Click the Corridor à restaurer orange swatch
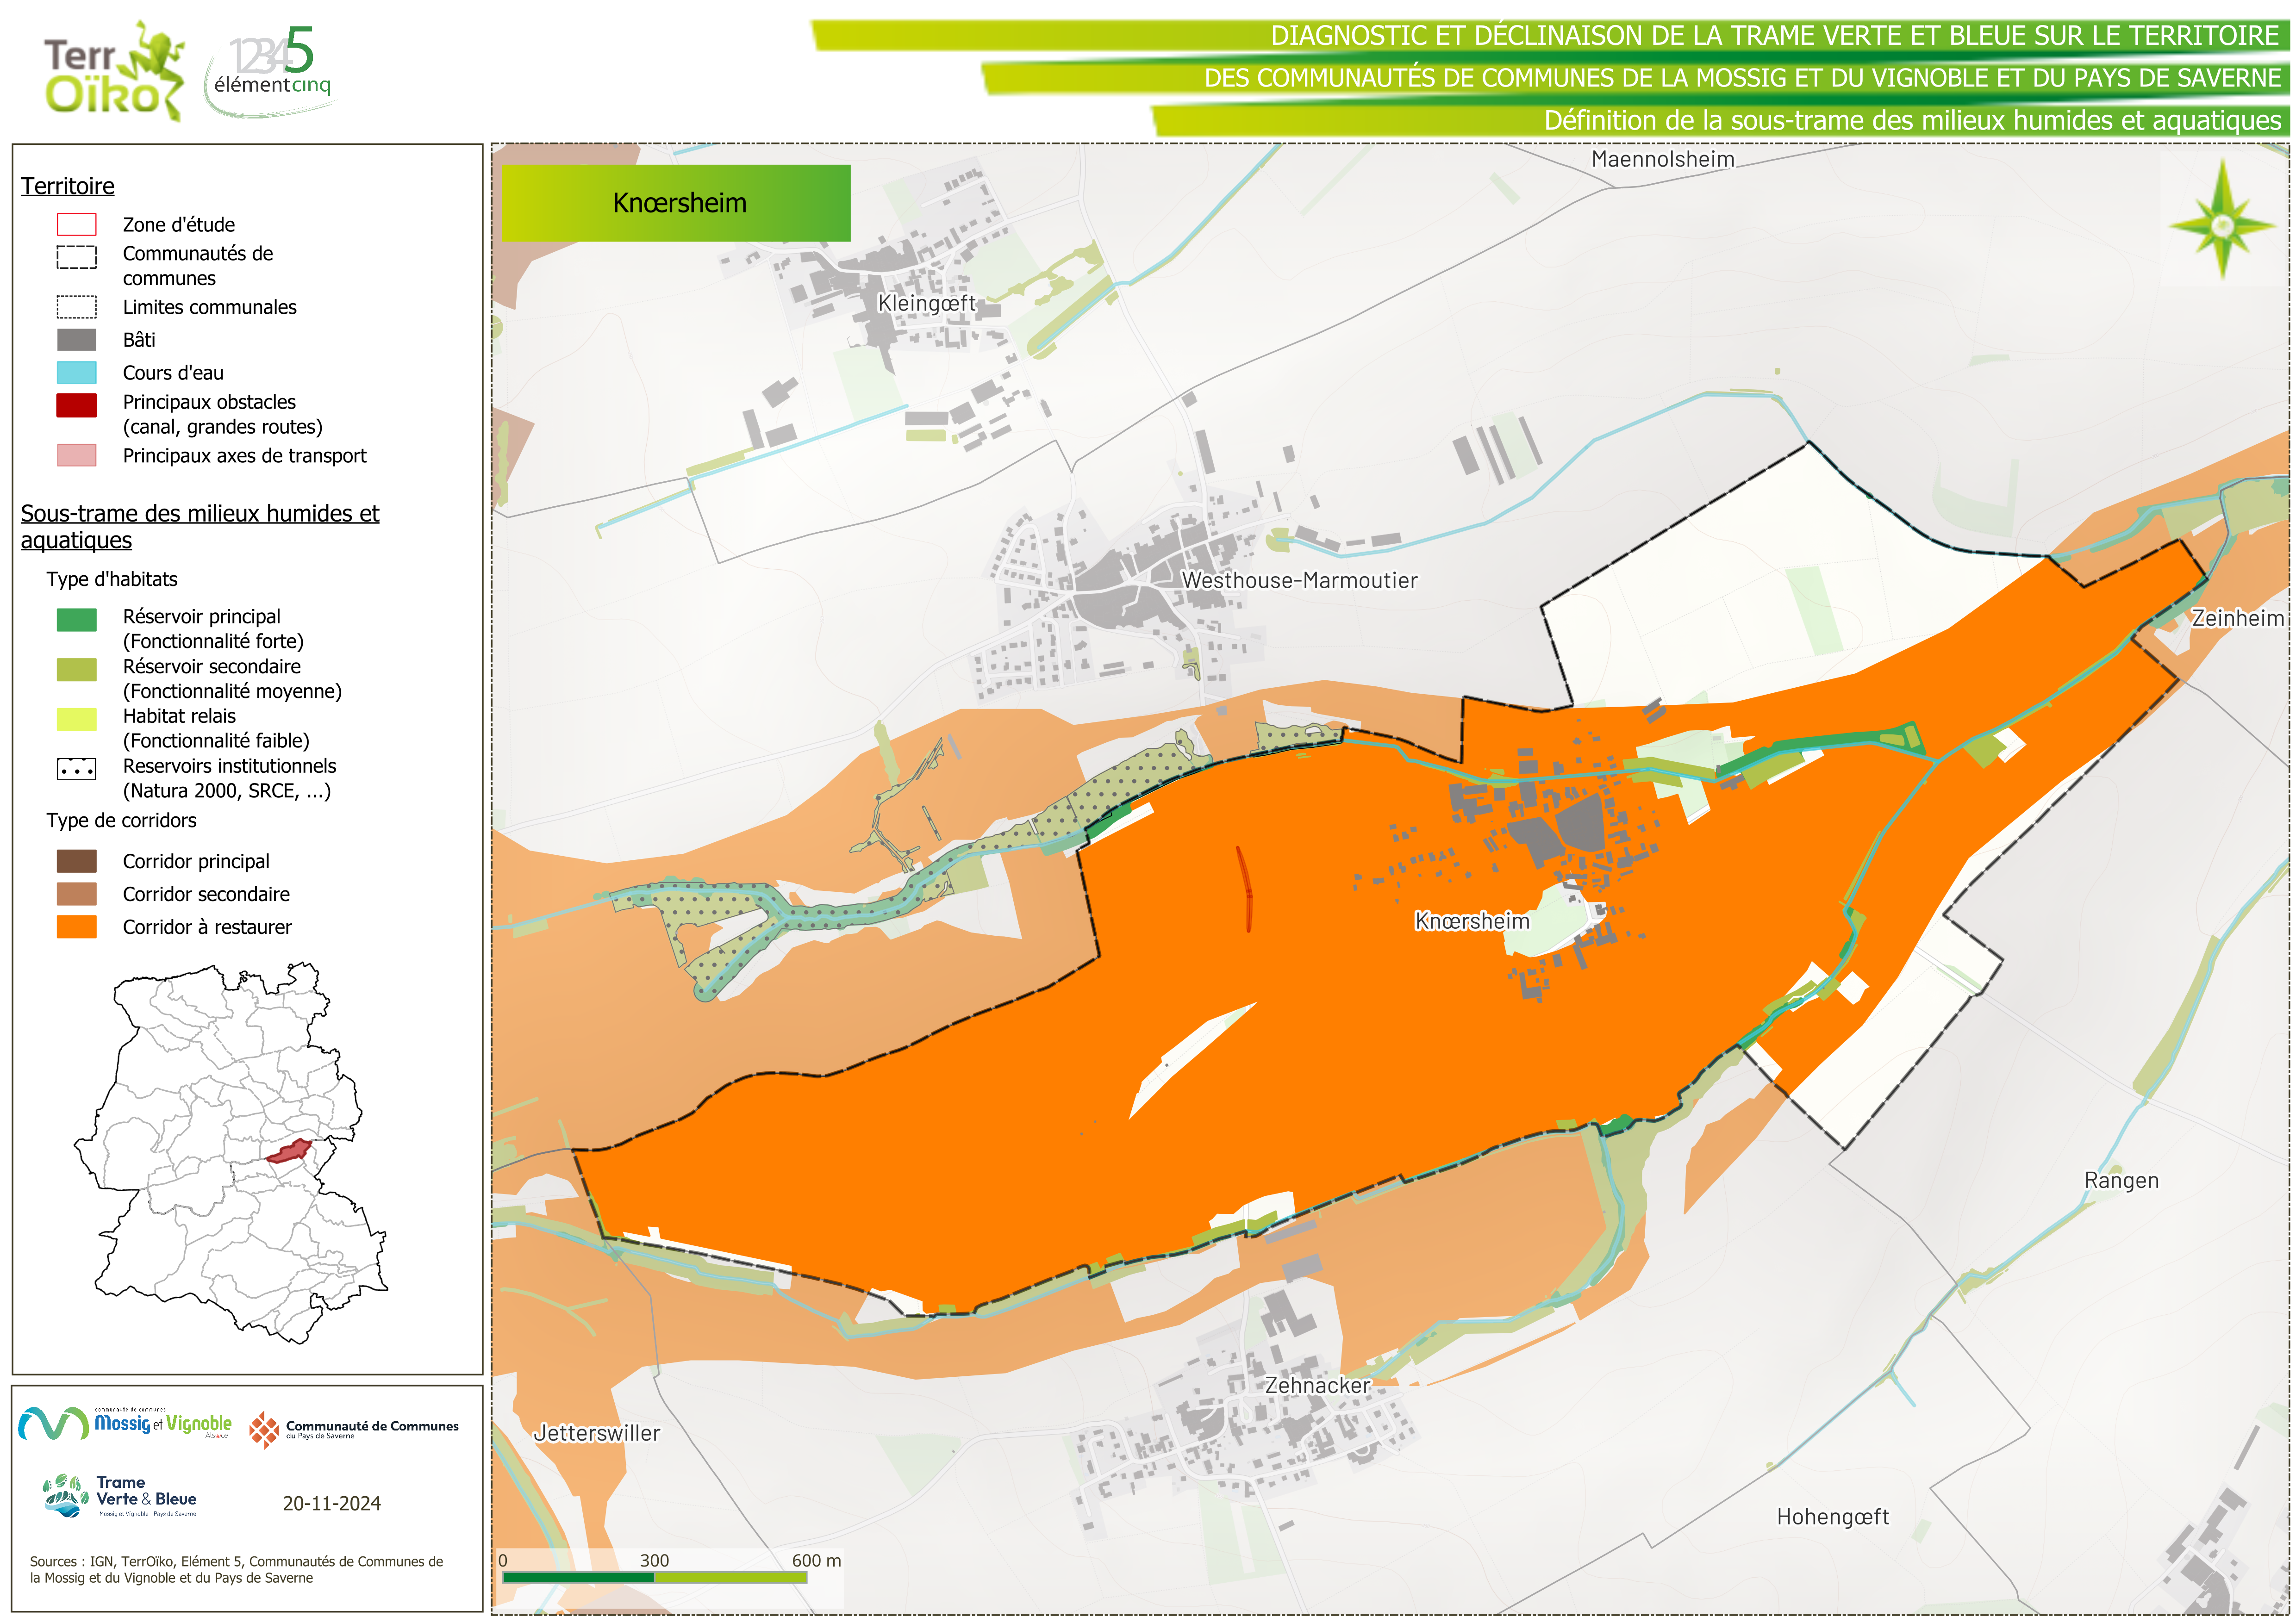 (77, 927)
